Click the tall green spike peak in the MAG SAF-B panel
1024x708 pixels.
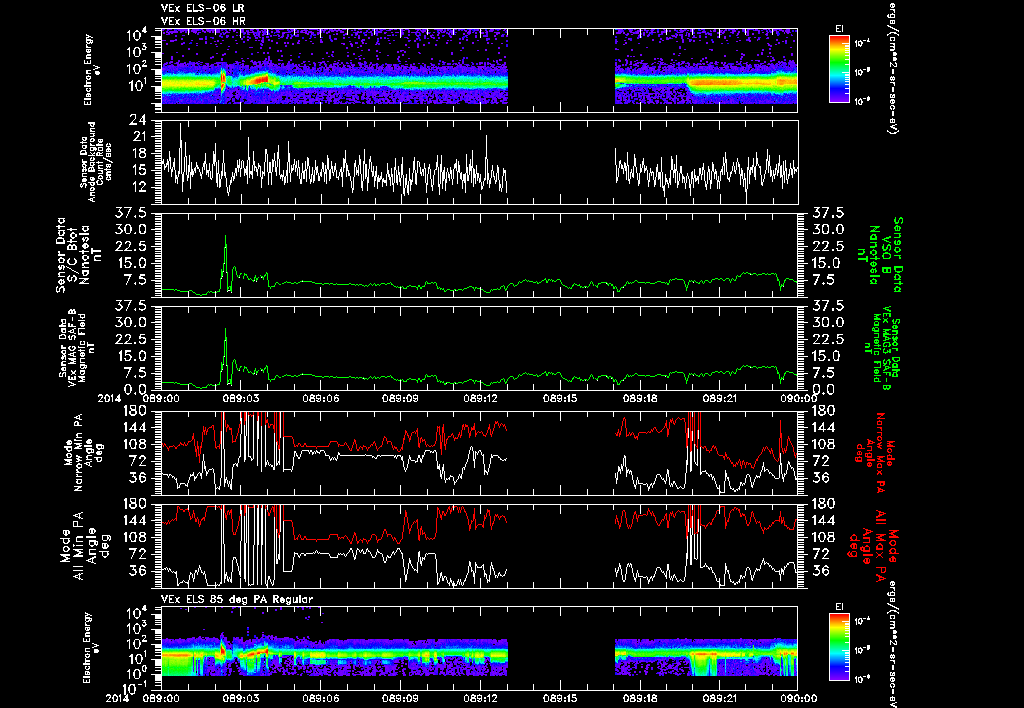pos(226,330)
